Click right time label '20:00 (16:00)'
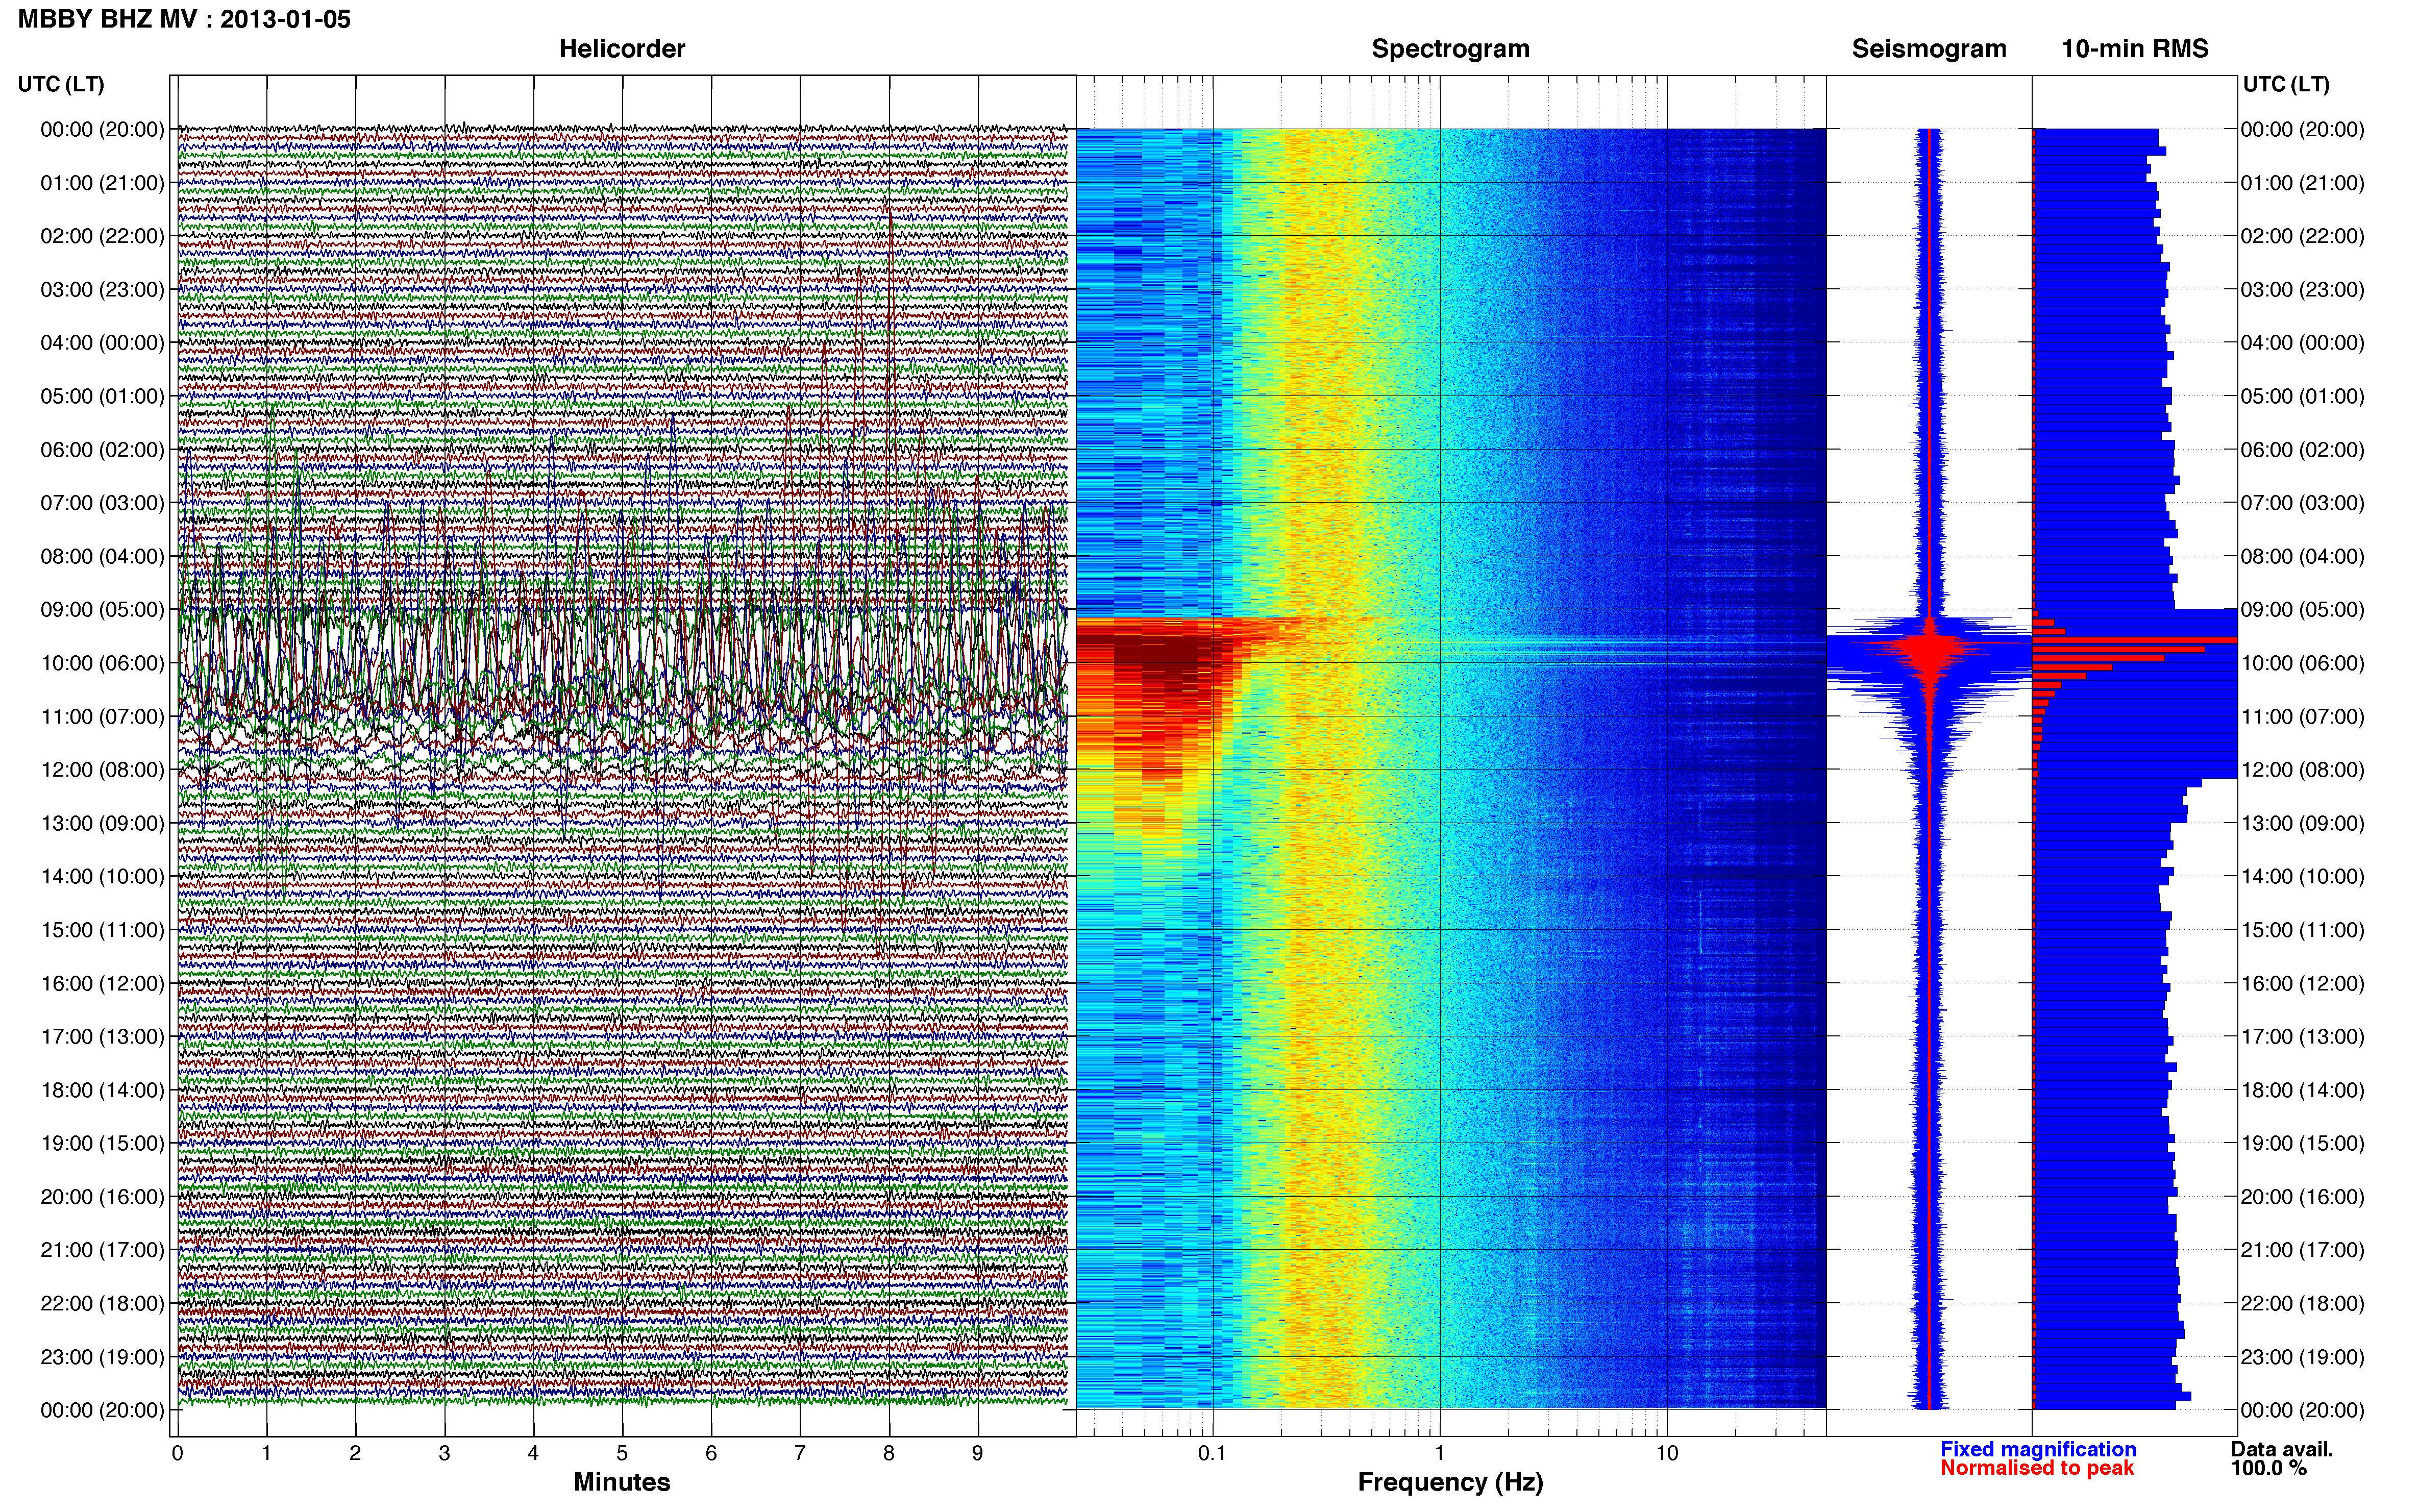The width and height of the screenshot is (2419, 1512). tap(2302, 1196)
